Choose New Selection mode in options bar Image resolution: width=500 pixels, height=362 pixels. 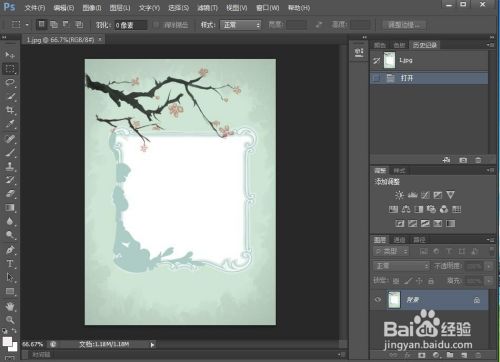[41, 24]
